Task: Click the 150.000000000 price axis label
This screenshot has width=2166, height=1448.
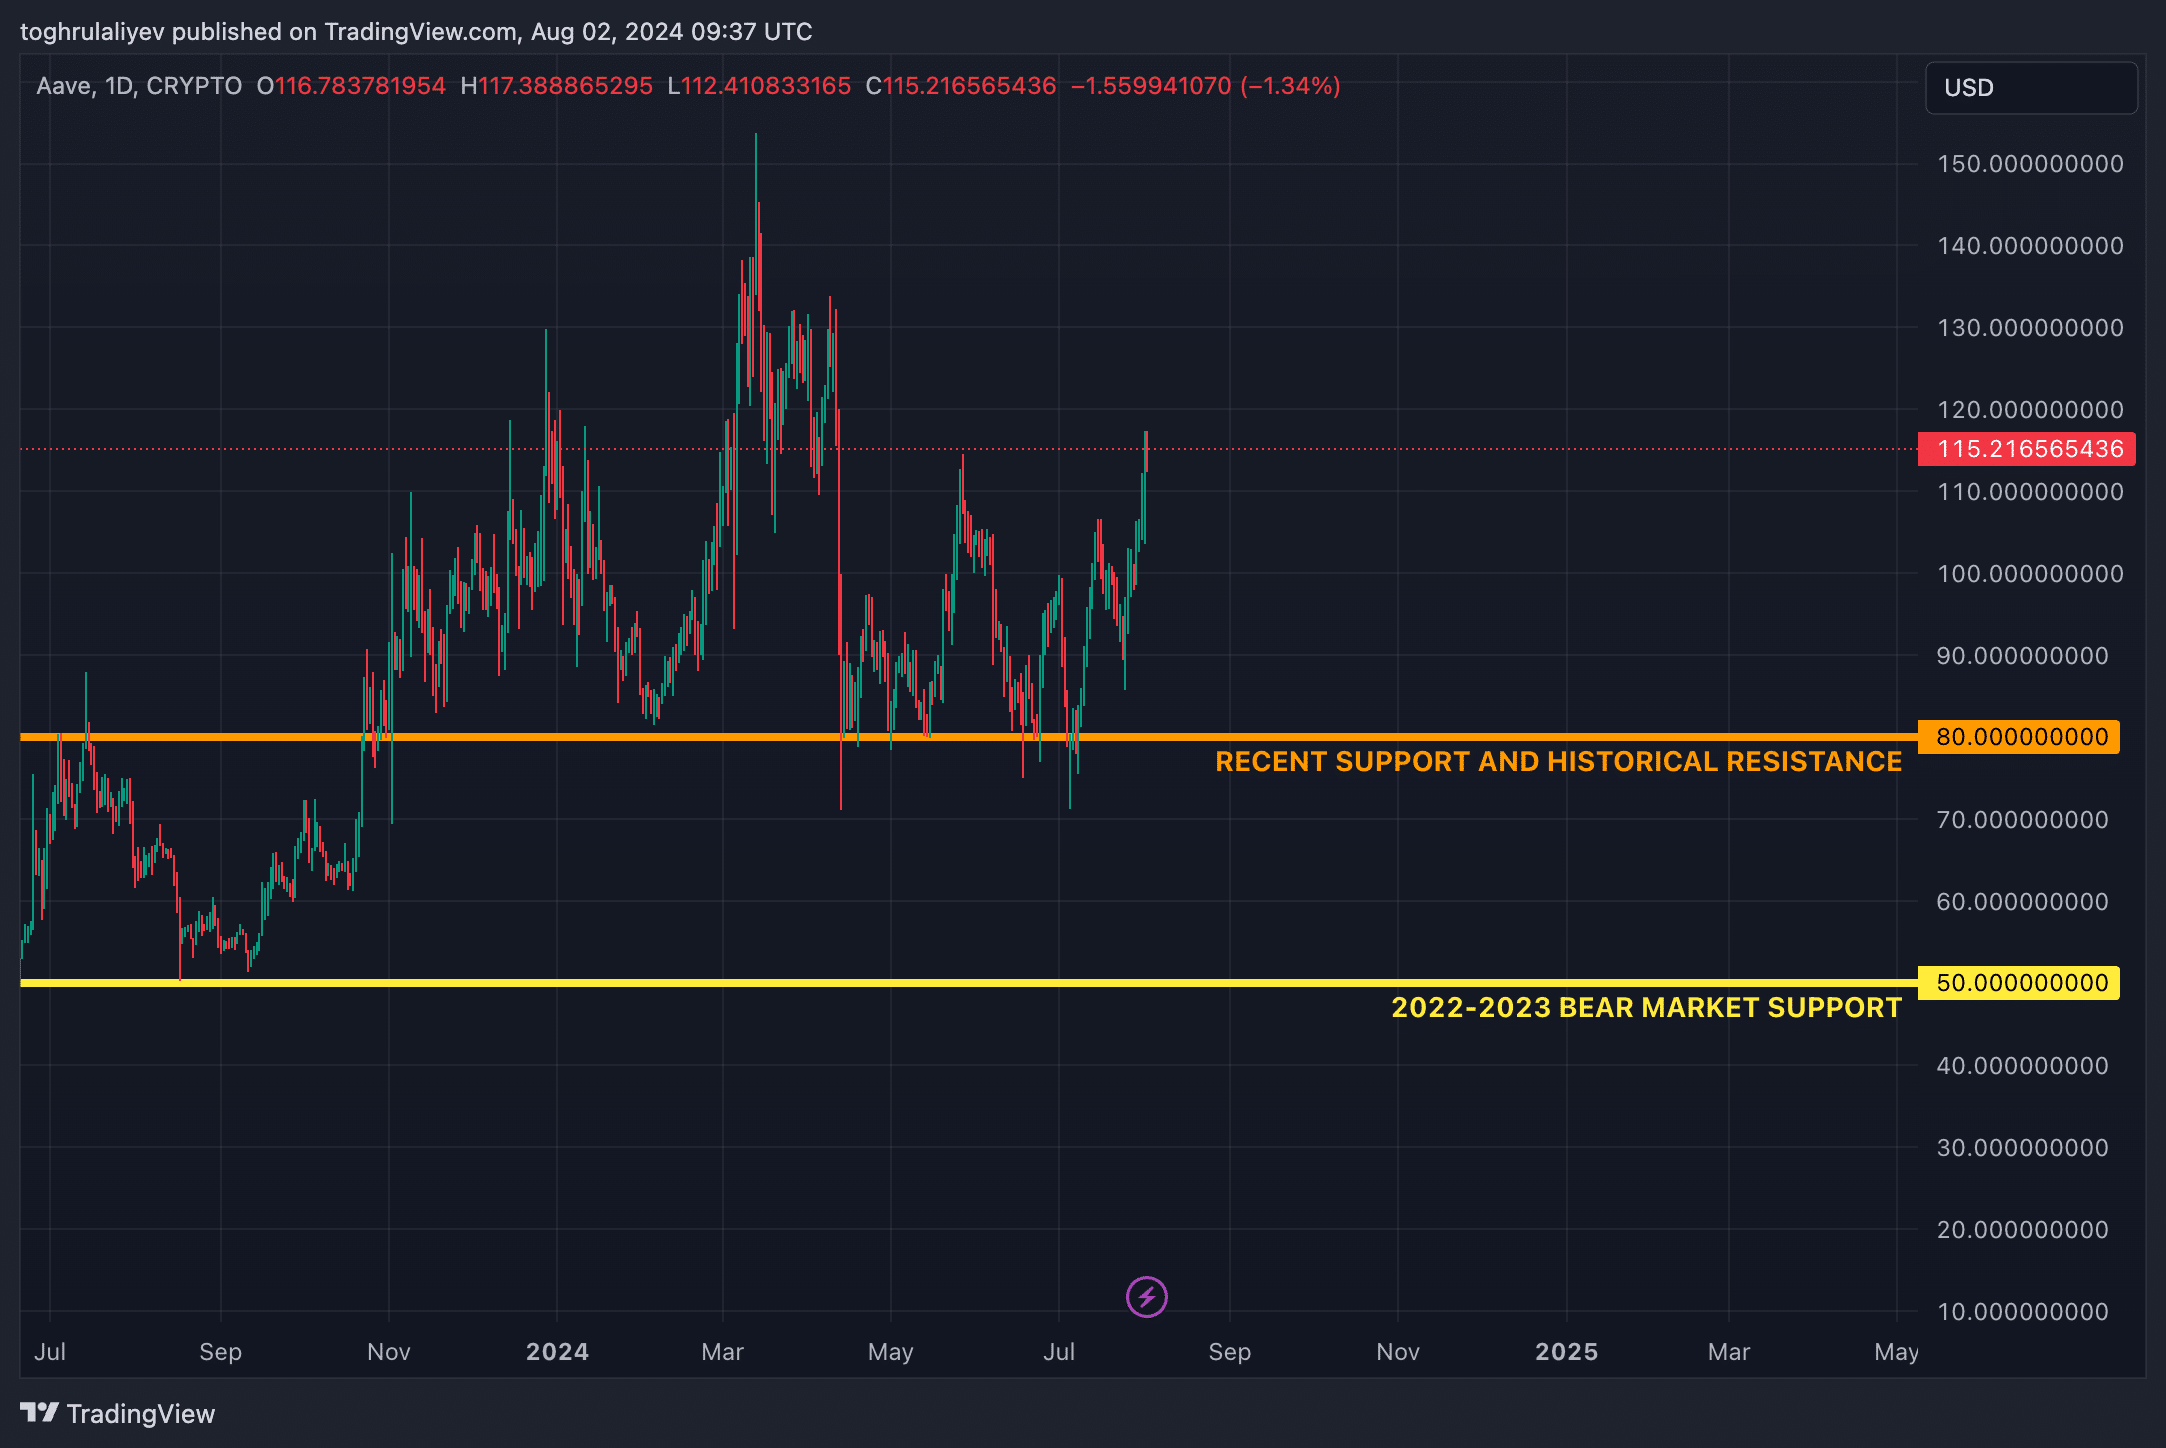Action: click(2030, 164)
